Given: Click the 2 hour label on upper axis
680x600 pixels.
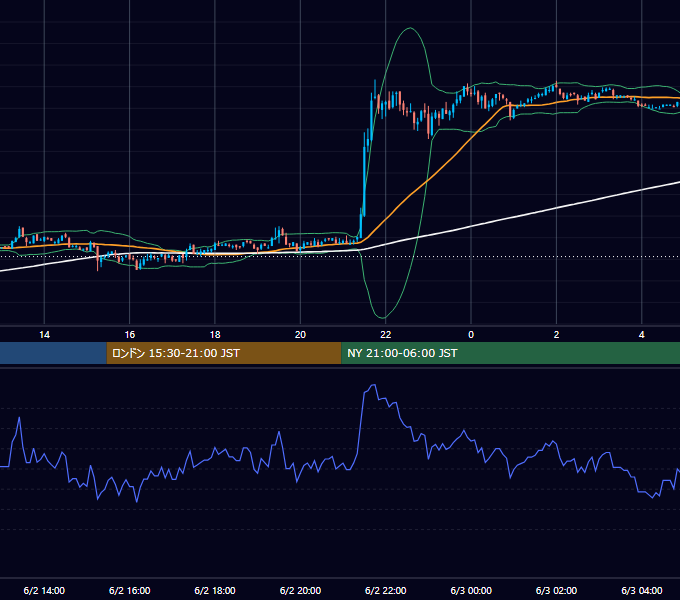Looking at the screenshot, I should 556,335.
